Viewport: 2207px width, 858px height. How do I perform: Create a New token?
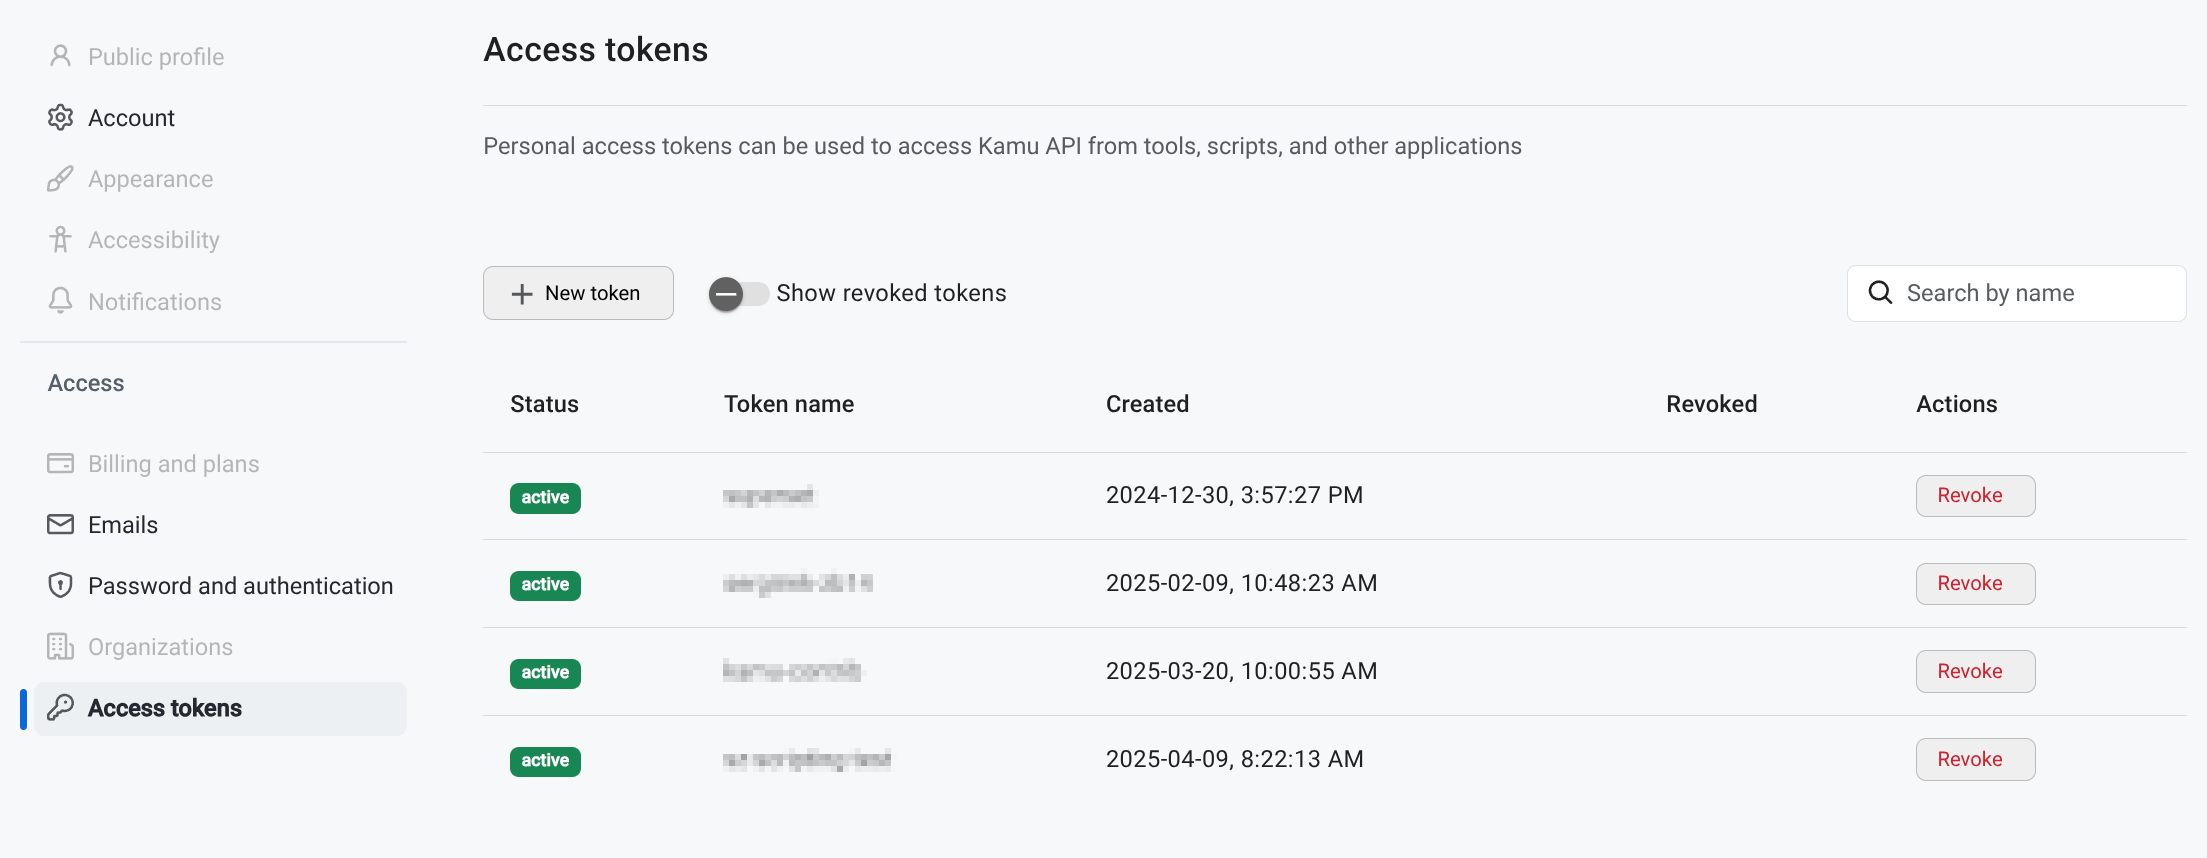pos(578,293)
